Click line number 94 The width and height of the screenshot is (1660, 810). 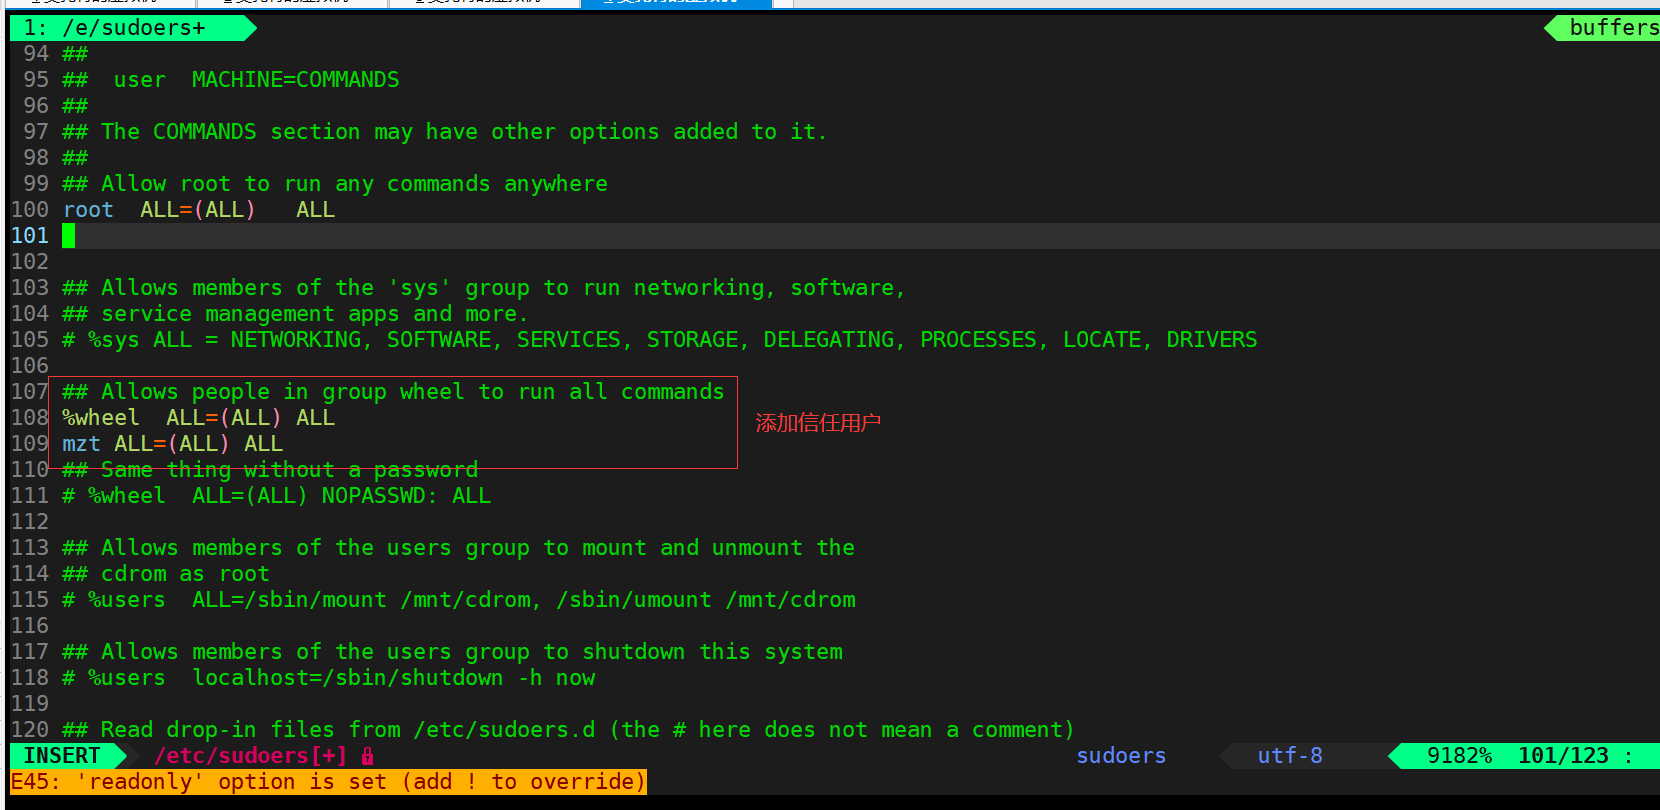point(36,54)
